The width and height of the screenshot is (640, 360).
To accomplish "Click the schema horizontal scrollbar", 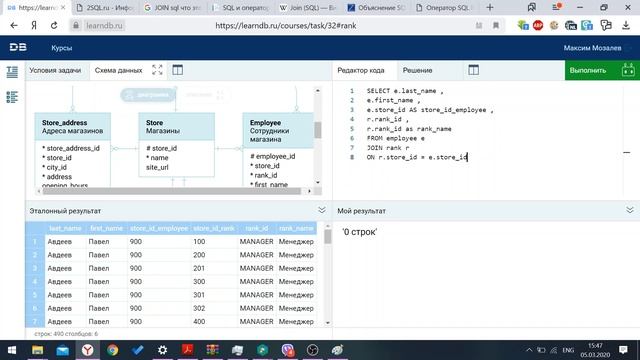I will coord(171,191).
